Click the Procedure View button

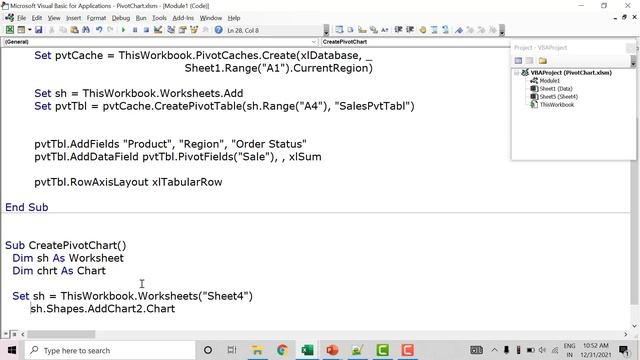(x=6, y=334)
